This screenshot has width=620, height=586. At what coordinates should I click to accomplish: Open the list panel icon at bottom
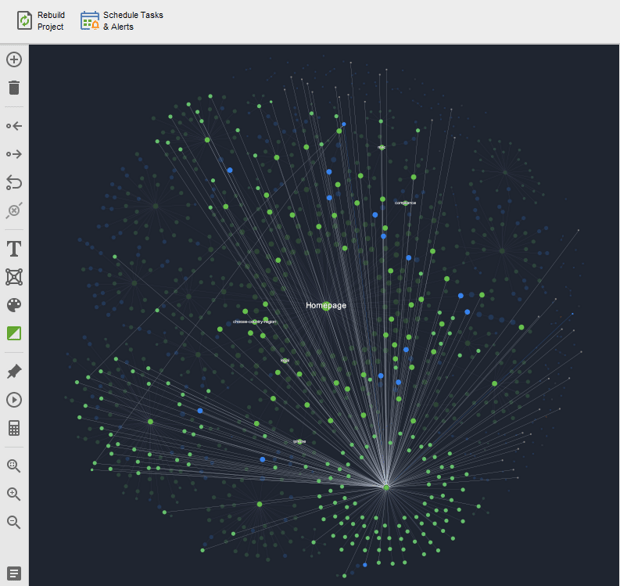pyautogui.click(x=14, y=573)
